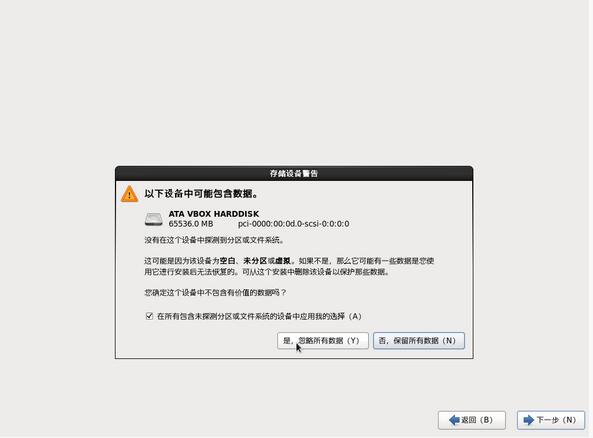Image resolution: width=593 pixels, height=438 pixels.
Task: Click the orange warning triangle icon
Action: tap(129, 194)
